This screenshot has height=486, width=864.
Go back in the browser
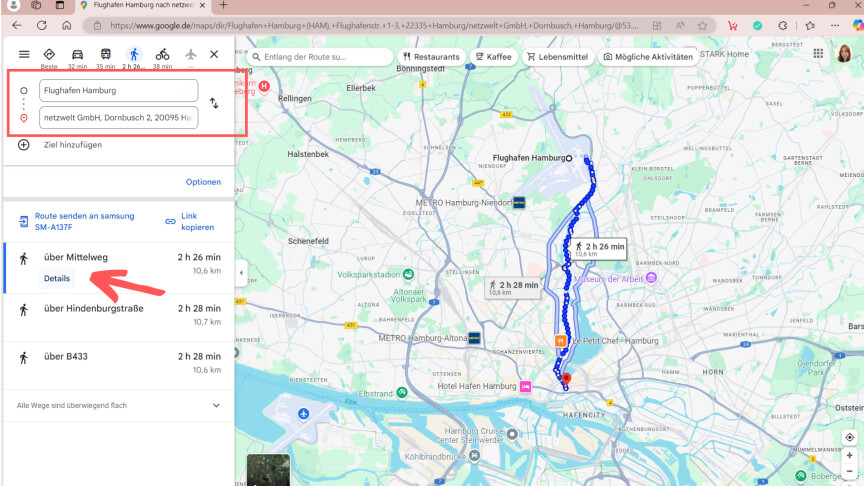(x=17, y=25)
